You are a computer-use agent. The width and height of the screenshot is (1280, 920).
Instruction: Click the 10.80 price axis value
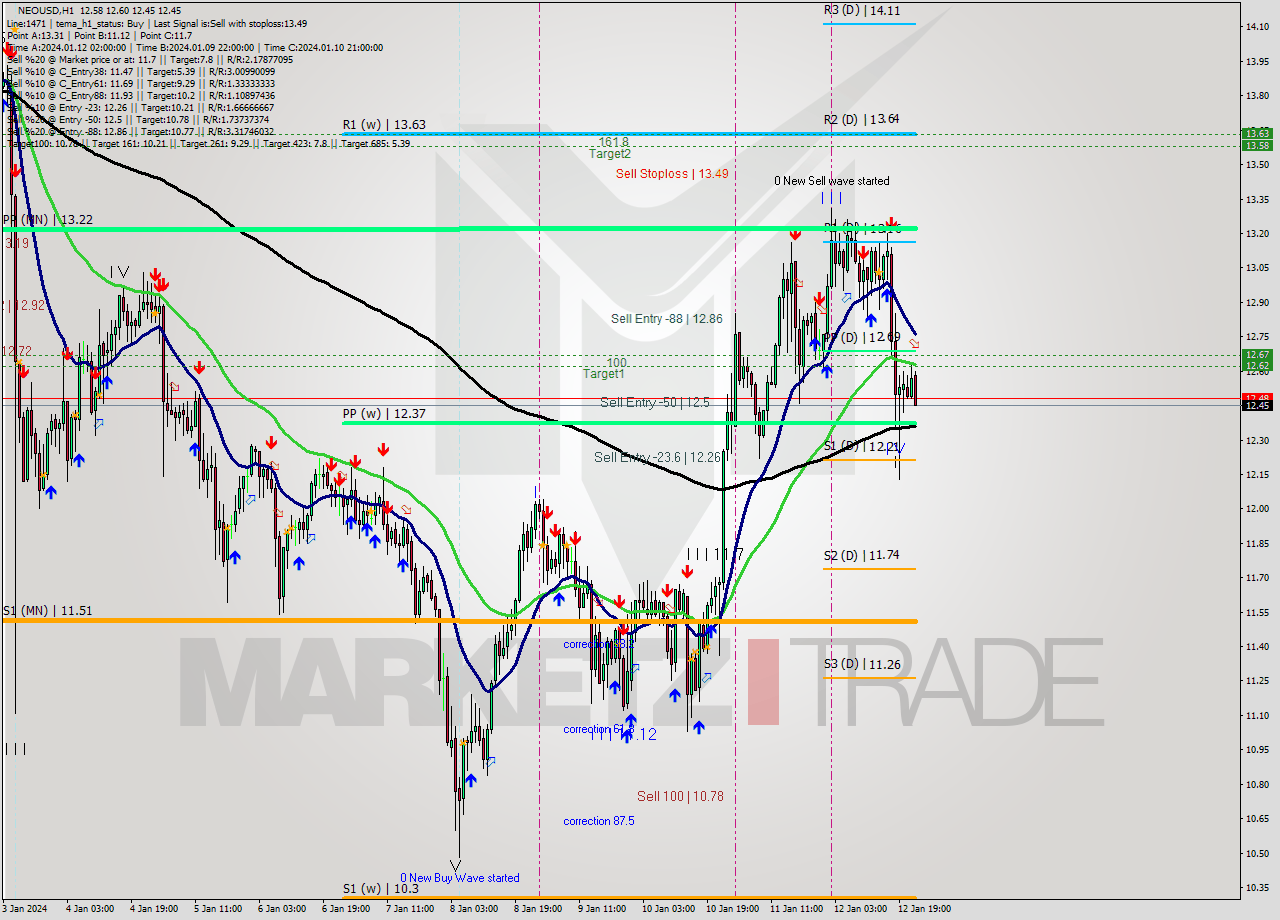(1257, 784)
